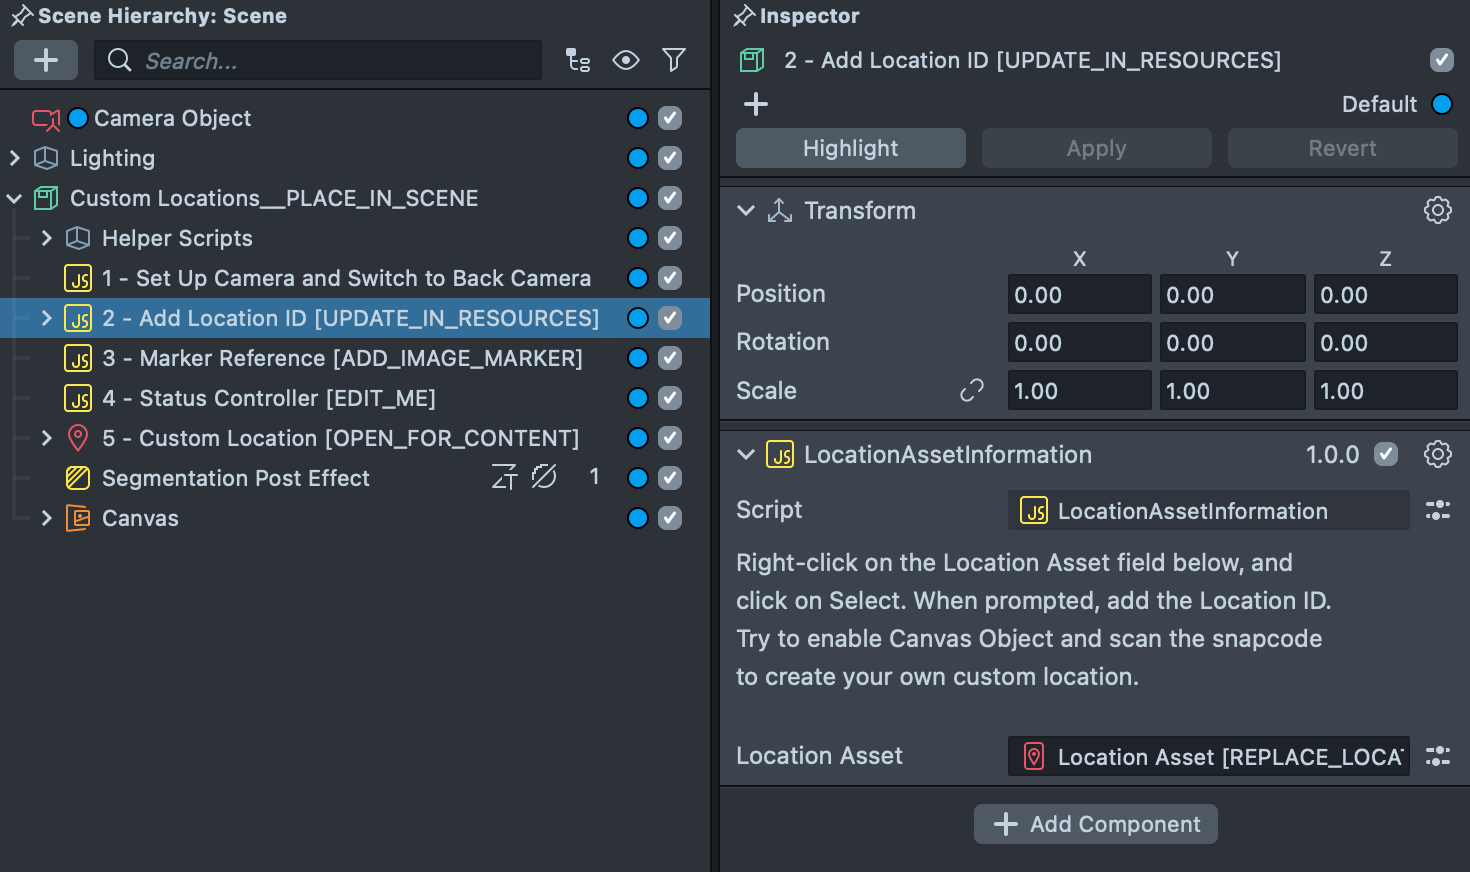Expand the Lighting tree item
The height and width of the screenshot is (872, 1470).
tap(15, 158)
